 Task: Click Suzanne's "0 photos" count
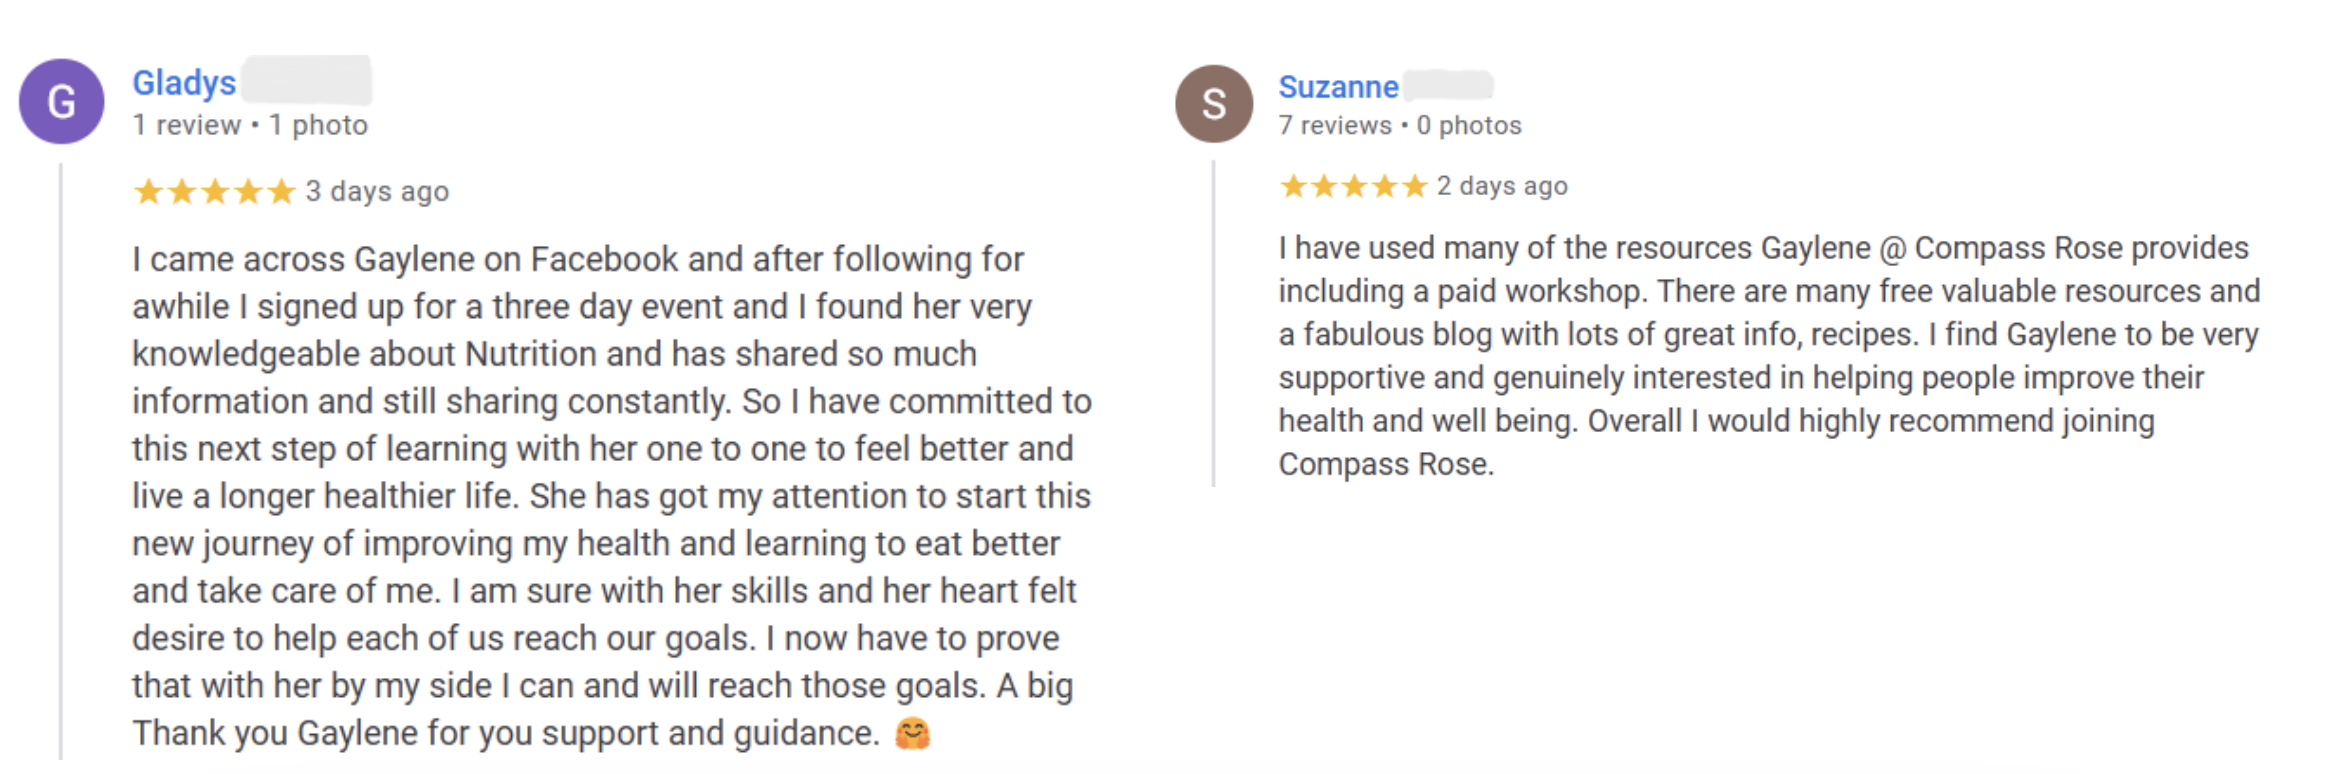click(1469, 125)
